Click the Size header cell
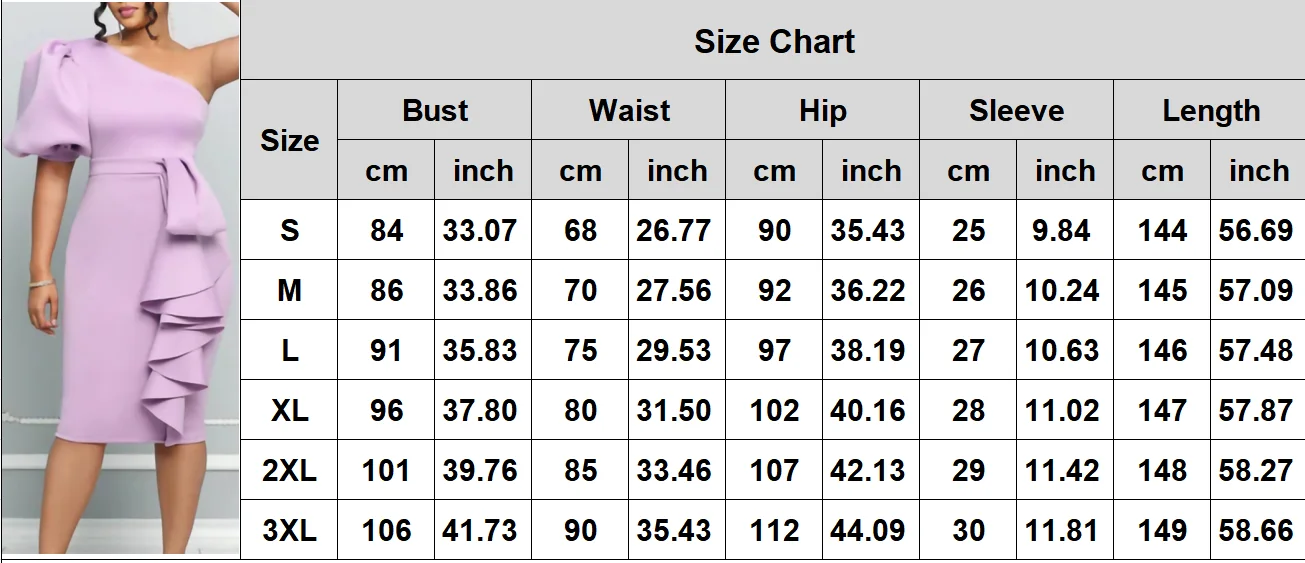Viewport: 1305px width, 563px height. click(289, 140)
